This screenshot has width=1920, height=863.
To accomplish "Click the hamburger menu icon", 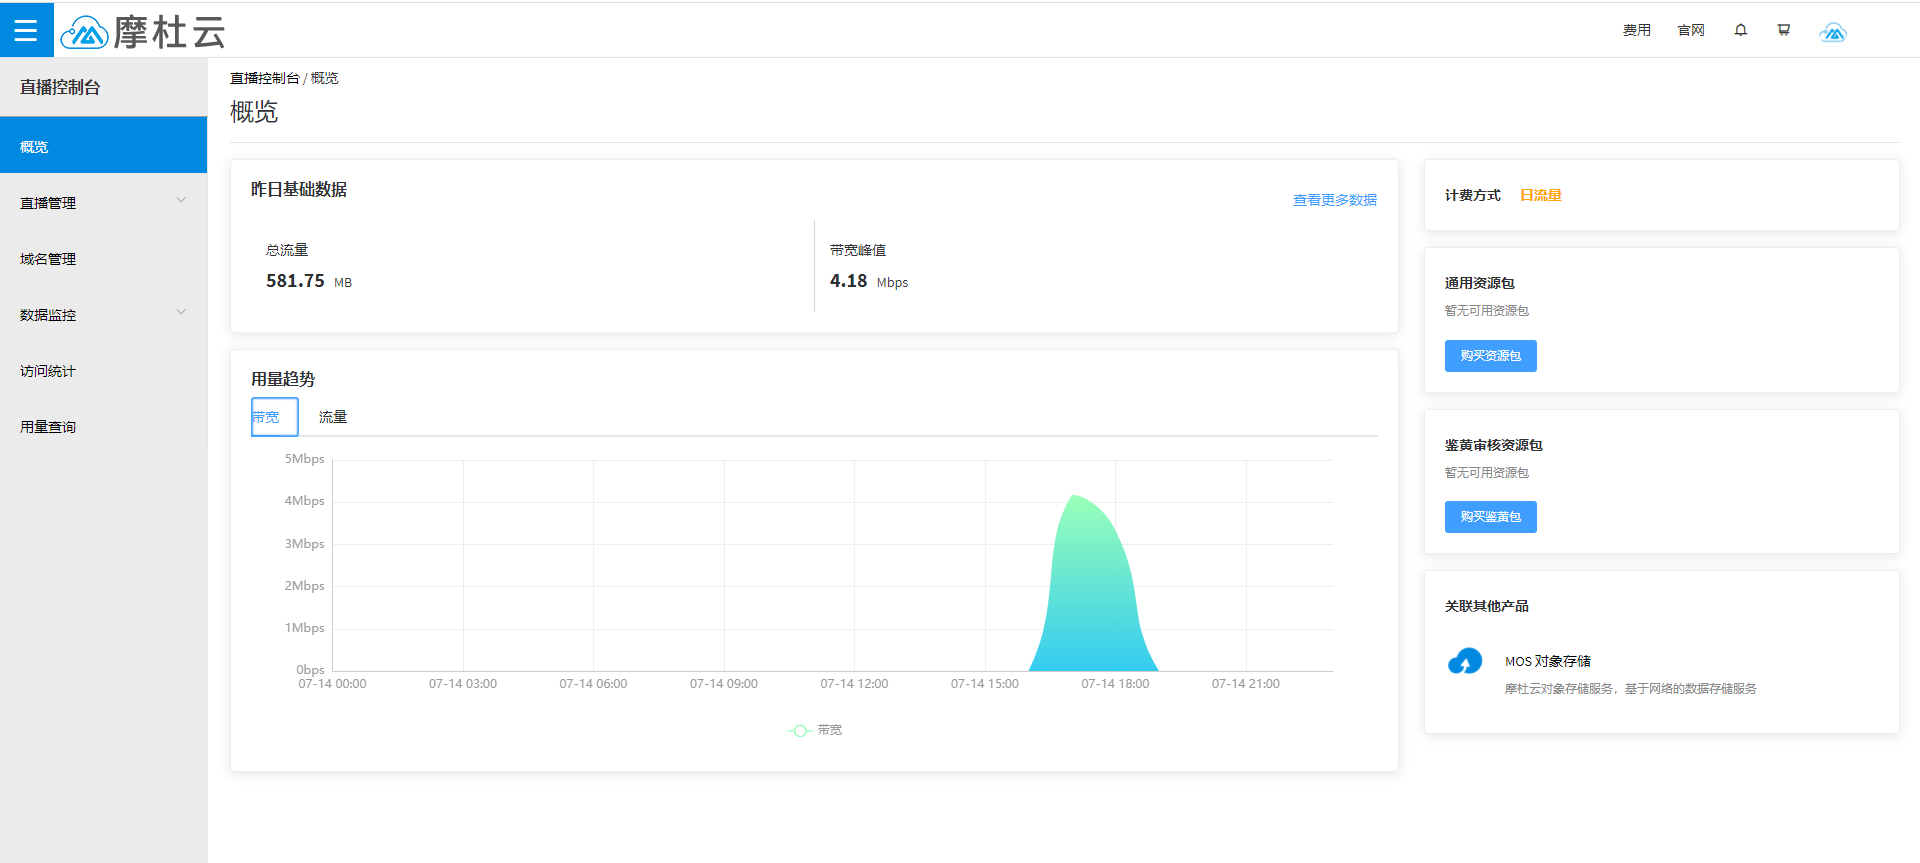I will coord(26,30).
